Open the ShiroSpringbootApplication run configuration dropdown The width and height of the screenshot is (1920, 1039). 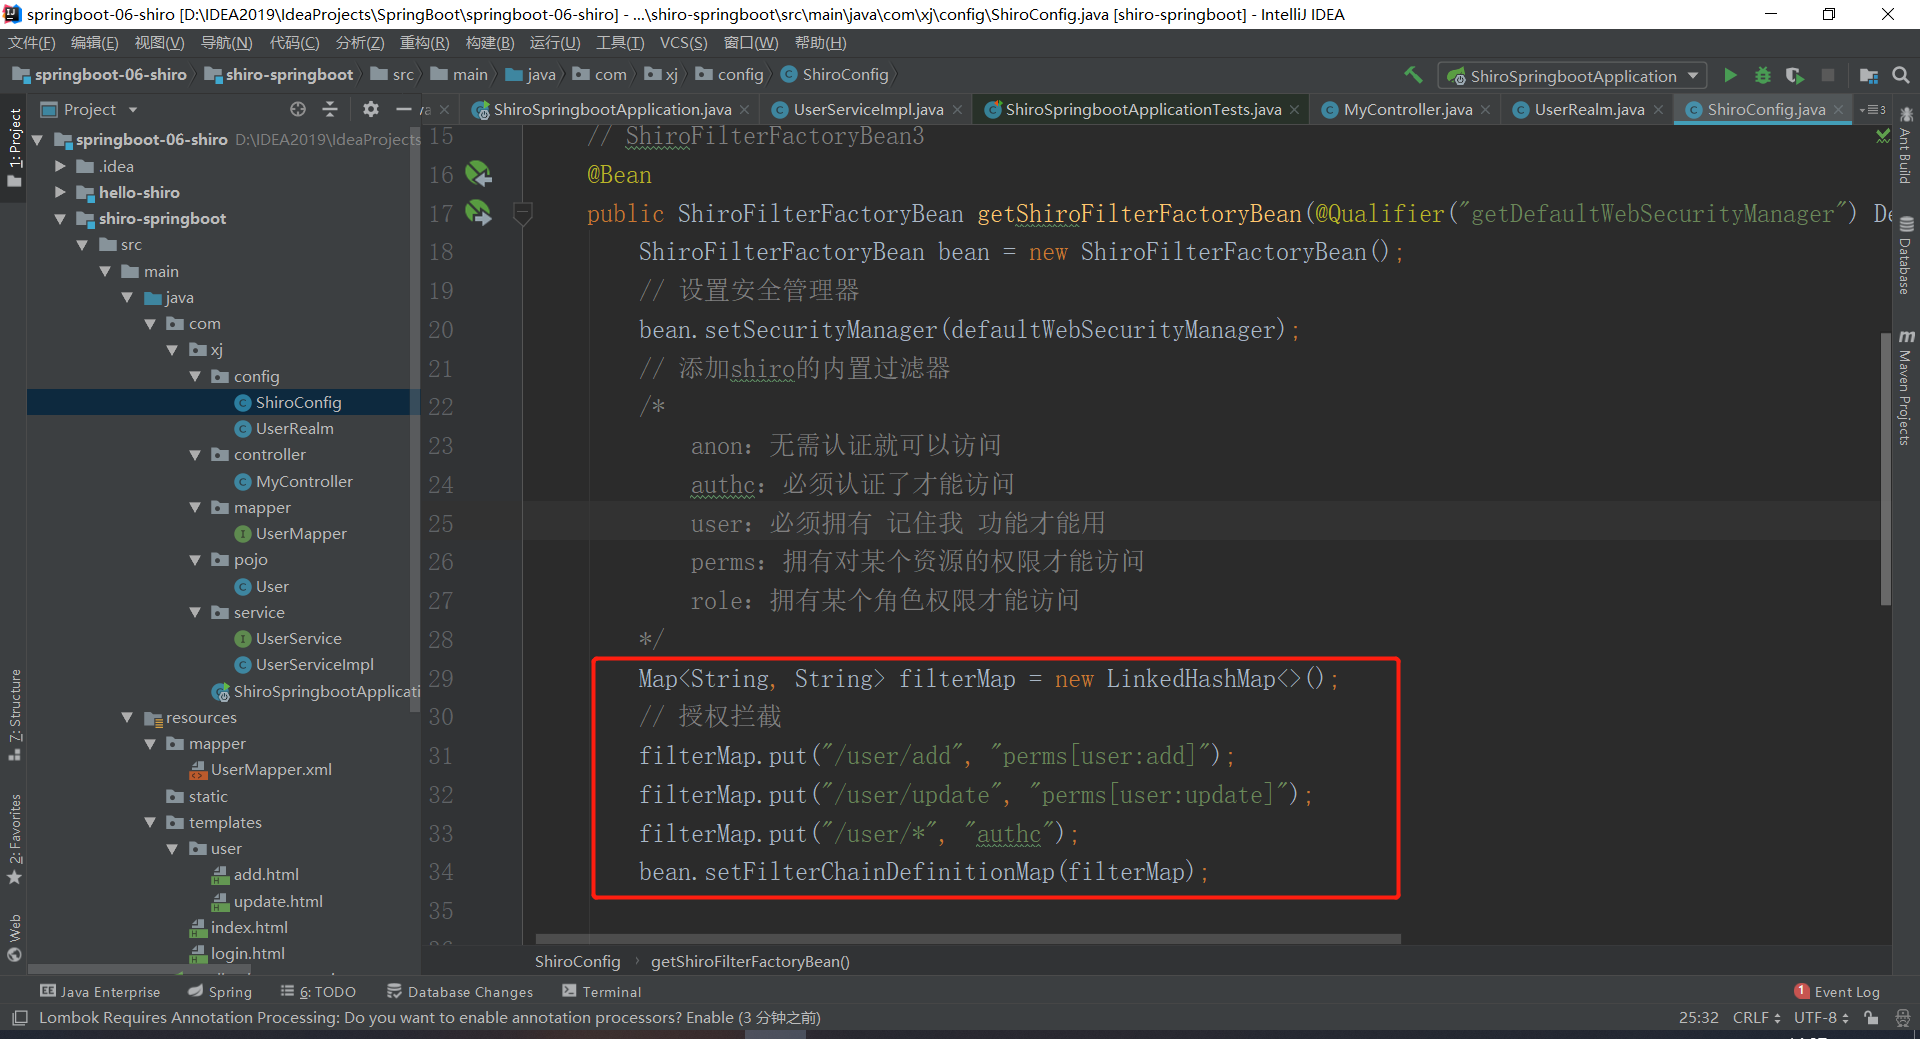pos(1572,76)
